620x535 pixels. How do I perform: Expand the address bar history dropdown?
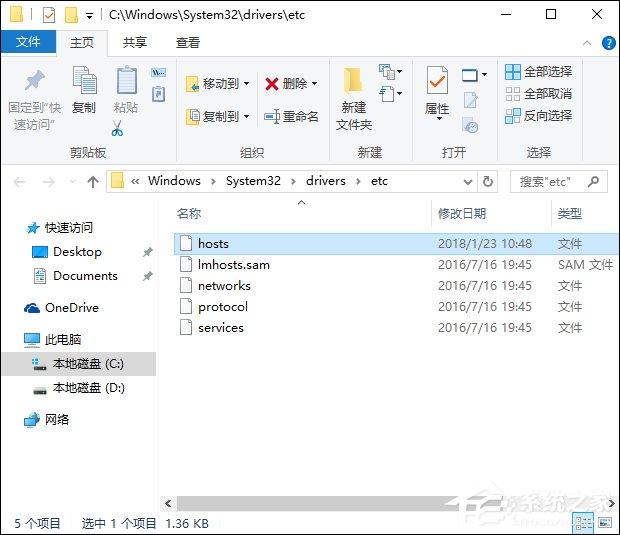(x=468, y=182)
